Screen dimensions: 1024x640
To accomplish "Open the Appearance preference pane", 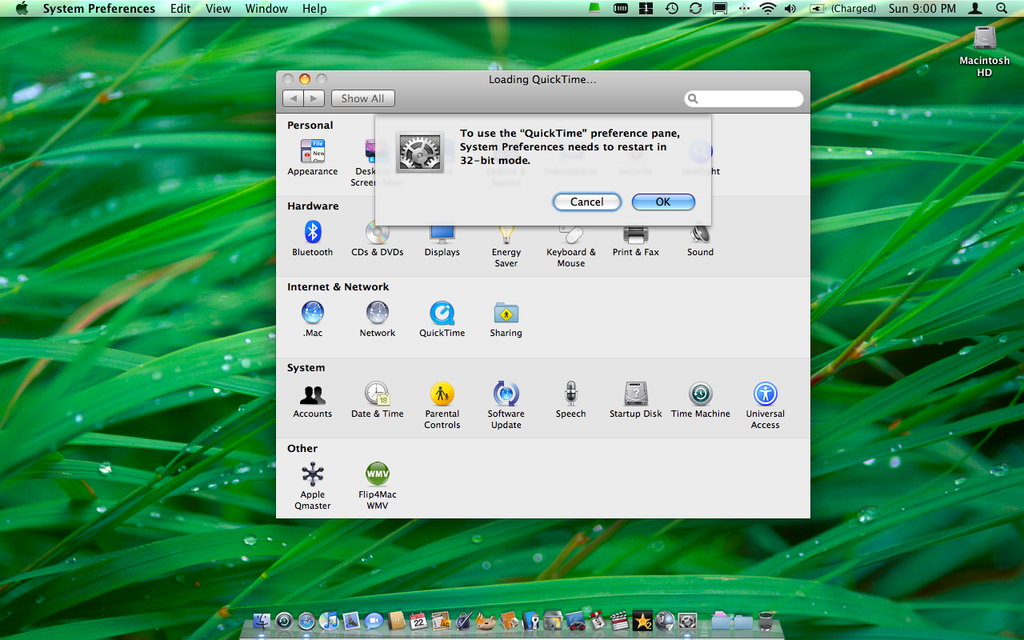I will click(312, 157).
